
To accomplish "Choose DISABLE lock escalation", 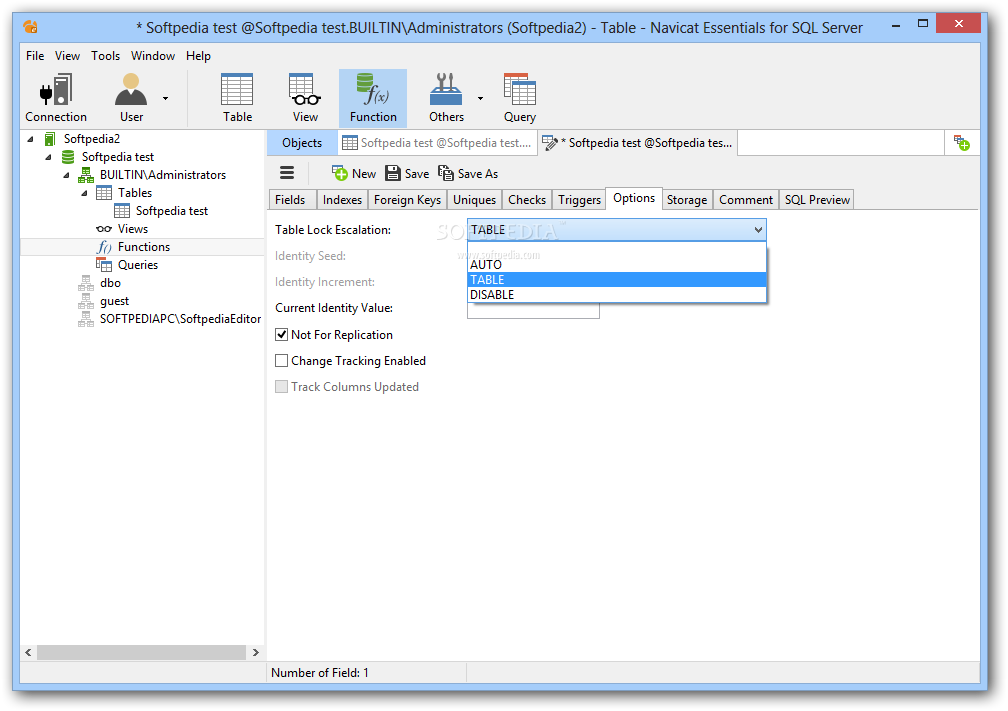I will [617, 294].
